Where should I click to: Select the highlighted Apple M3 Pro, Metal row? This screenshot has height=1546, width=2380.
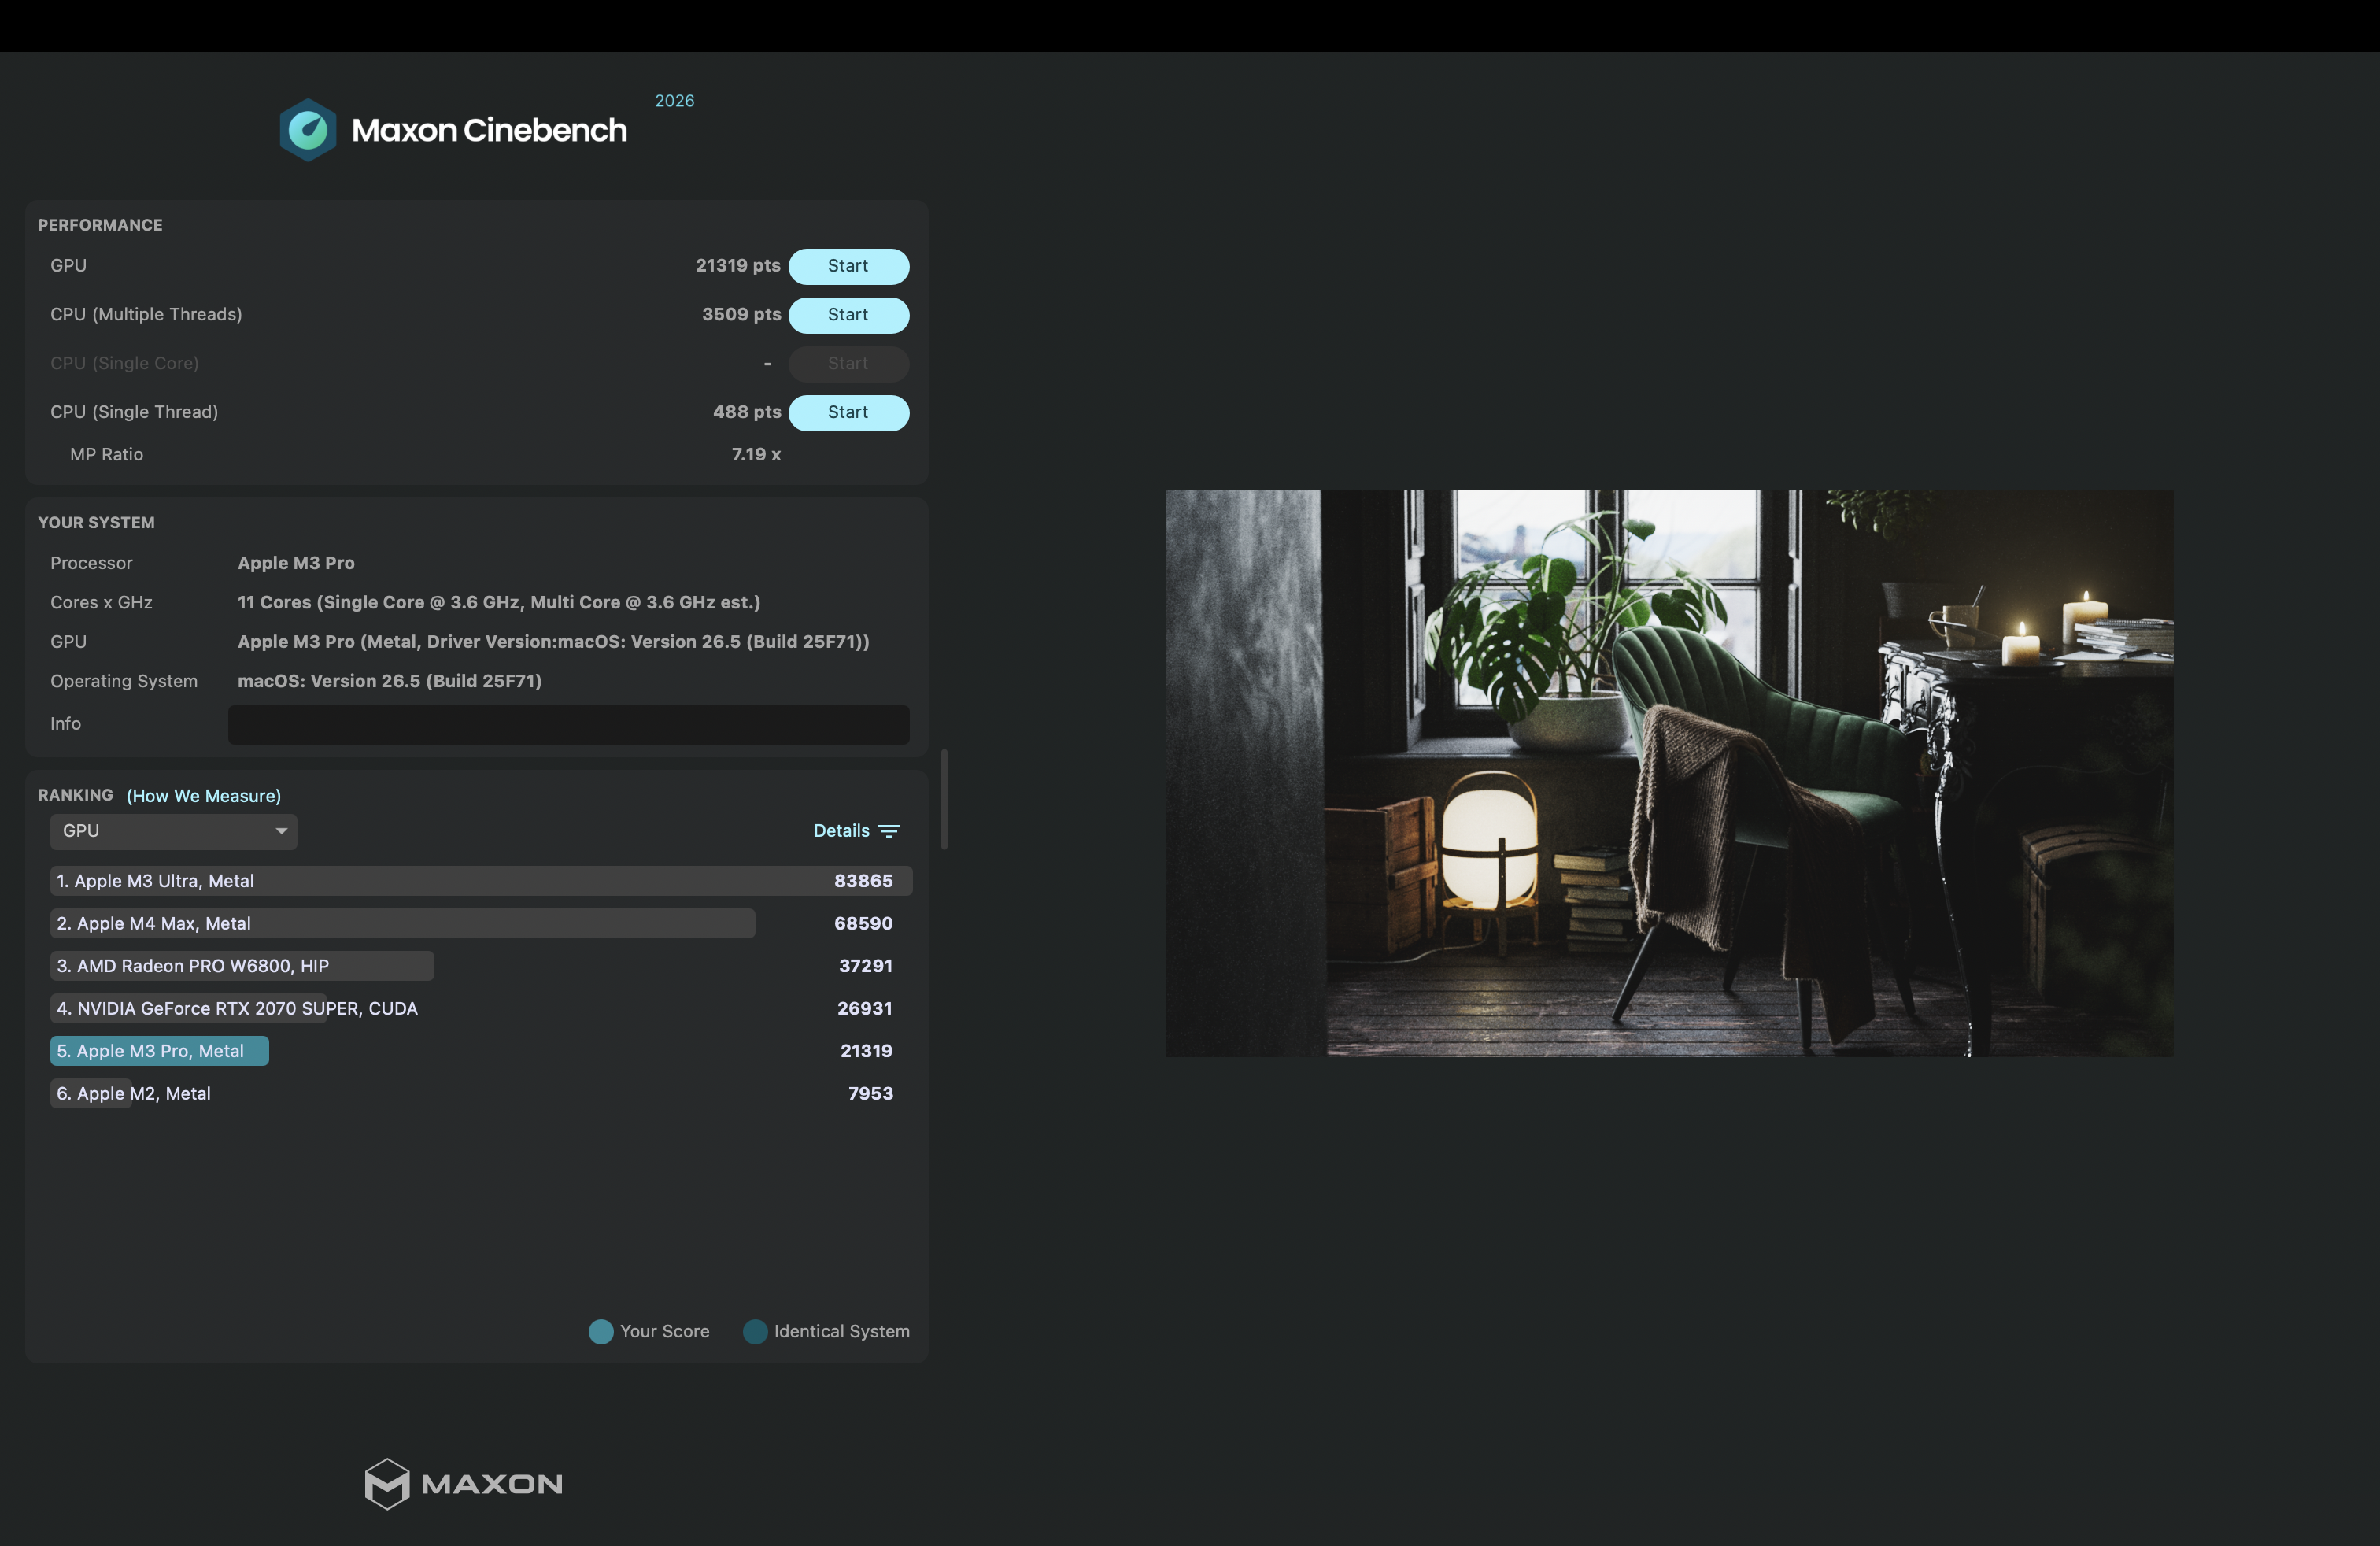click(481, 1051)
